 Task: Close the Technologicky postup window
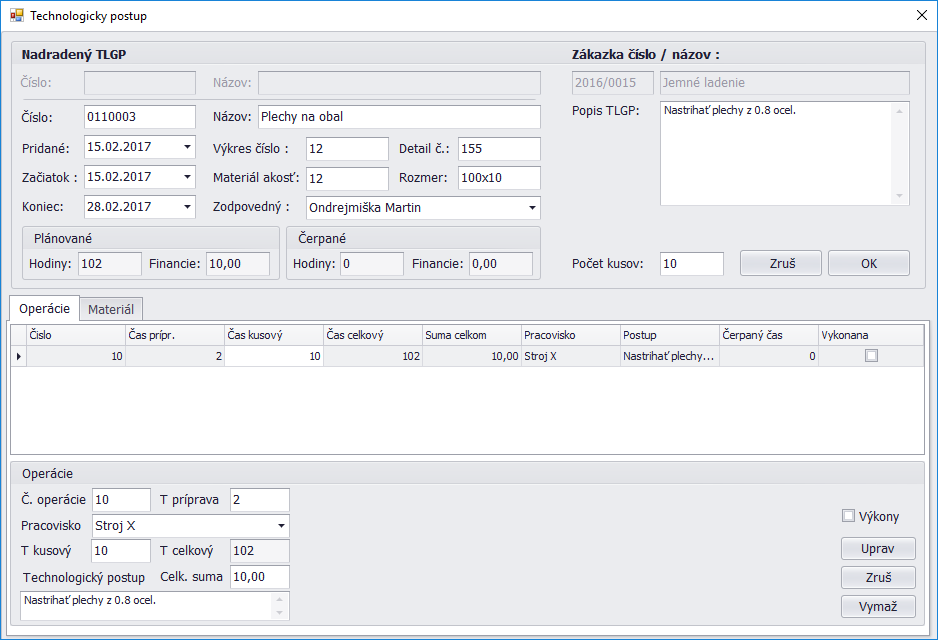coord(920,16)
